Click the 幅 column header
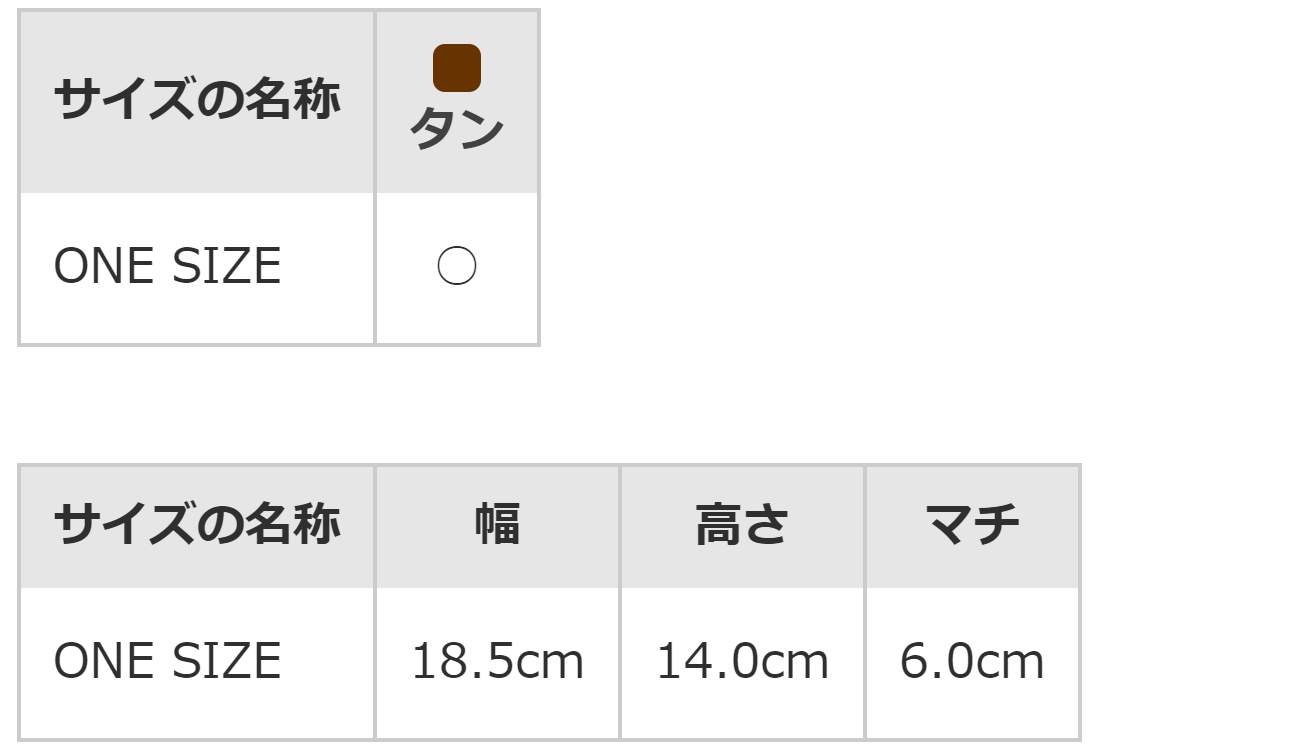 (497, 524)
